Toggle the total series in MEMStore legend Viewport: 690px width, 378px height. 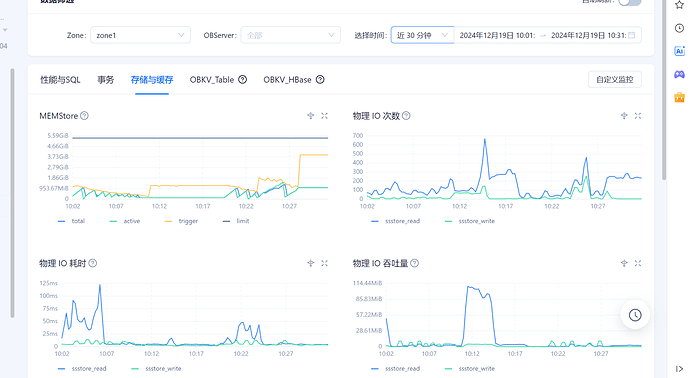[72, 221]
